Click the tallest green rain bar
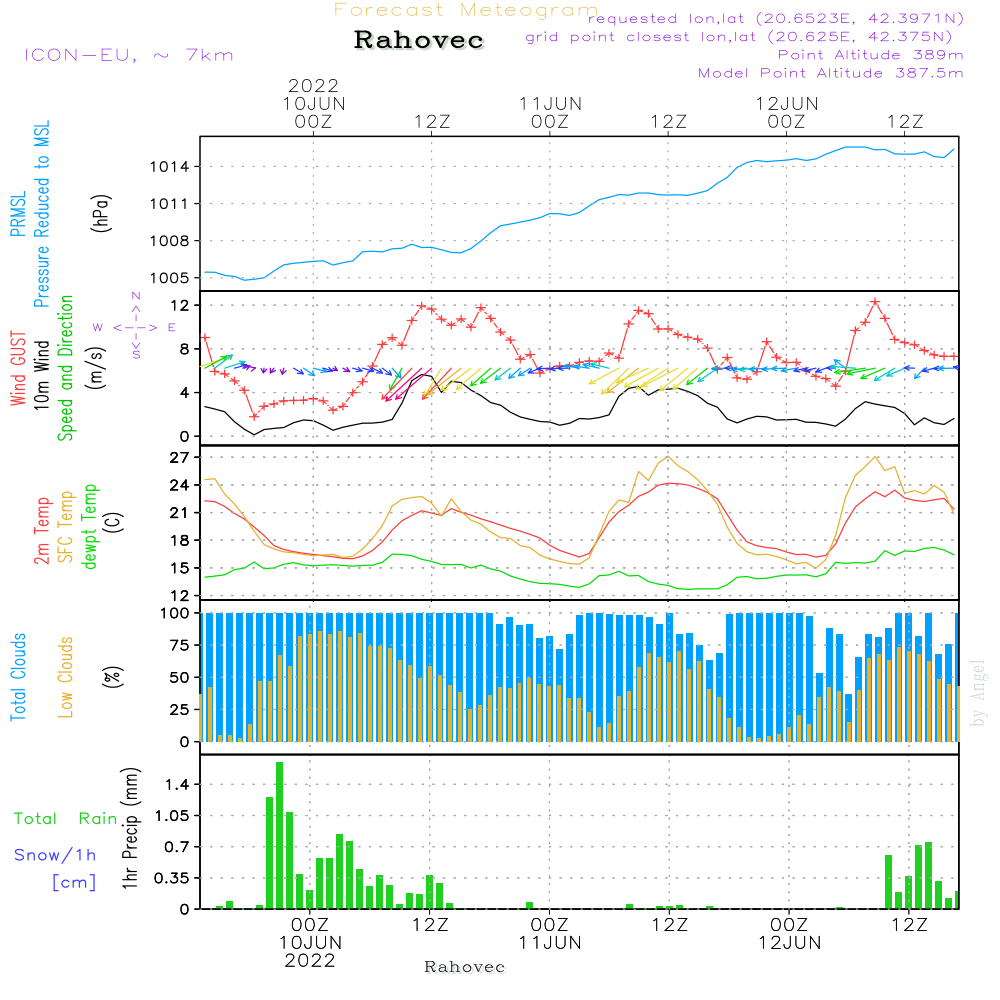 pyautogui.click(x=279, y=835)
